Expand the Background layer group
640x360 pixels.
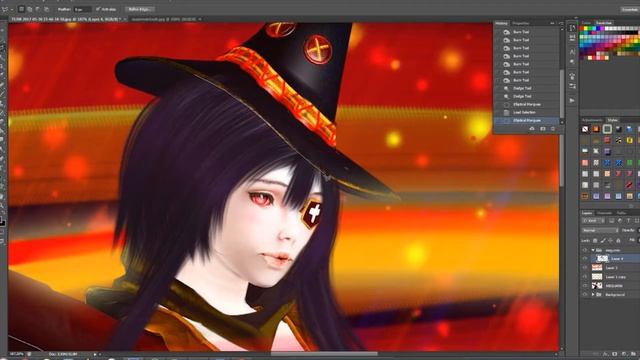tap(593, 294)
